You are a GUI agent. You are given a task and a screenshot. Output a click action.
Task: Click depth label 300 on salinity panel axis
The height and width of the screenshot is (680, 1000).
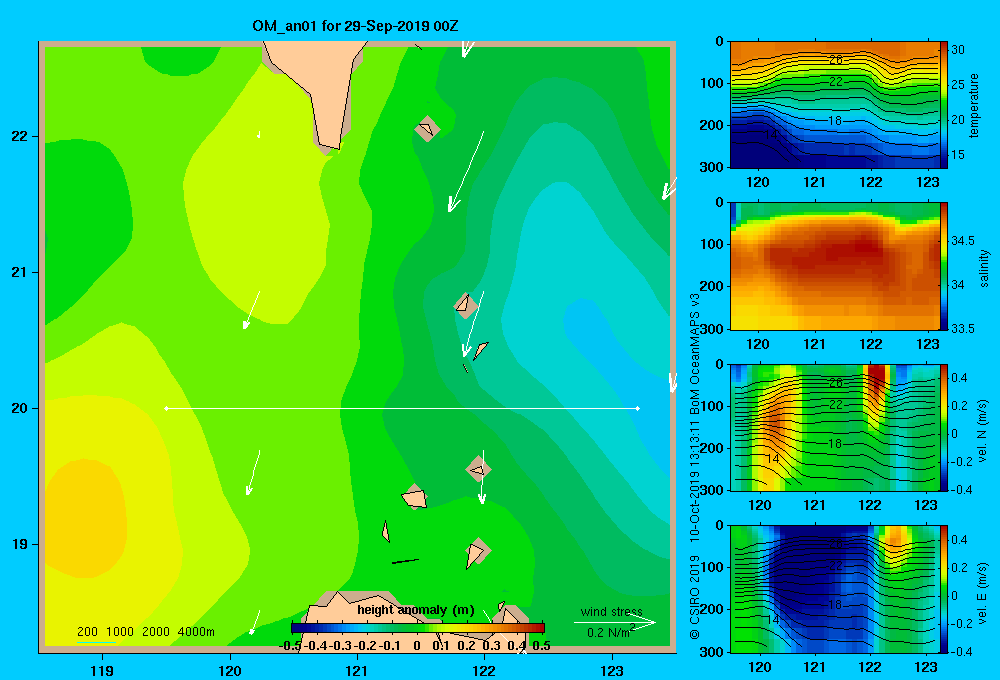point(712,329)
